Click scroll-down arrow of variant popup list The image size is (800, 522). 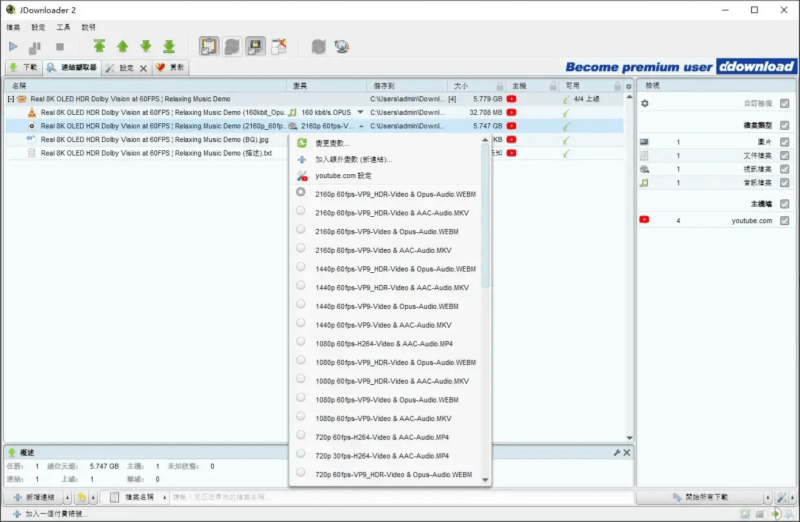(x=485, y=480)
